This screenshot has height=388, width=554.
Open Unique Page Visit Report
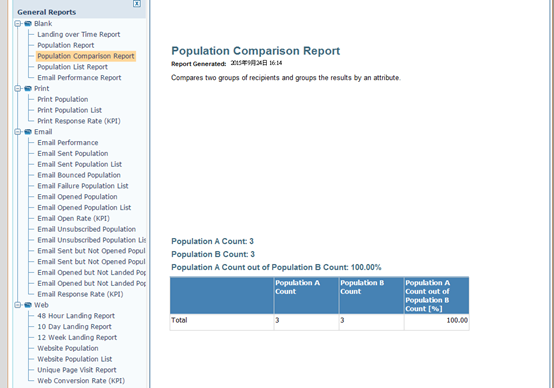(77, 370)
